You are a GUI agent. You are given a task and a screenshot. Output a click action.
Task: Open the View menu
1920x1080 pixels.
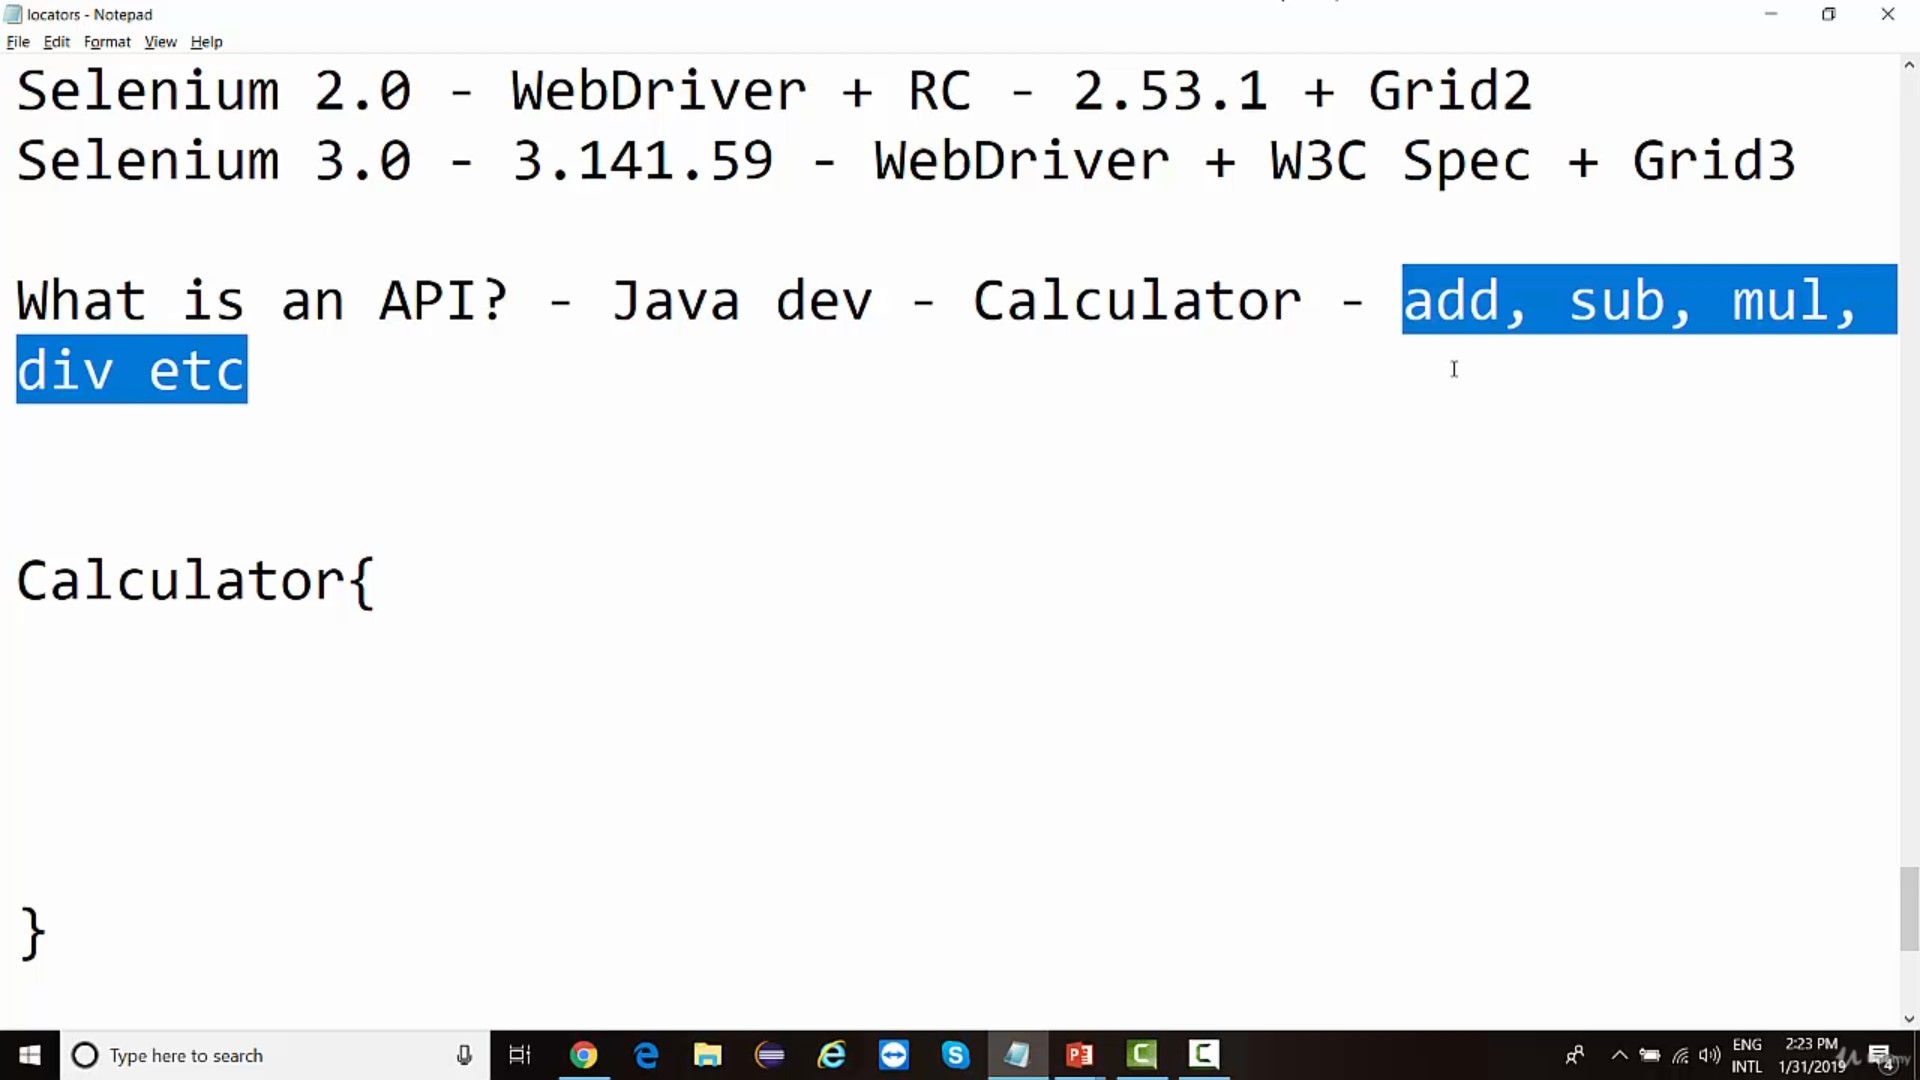click(x=160, y=41)
